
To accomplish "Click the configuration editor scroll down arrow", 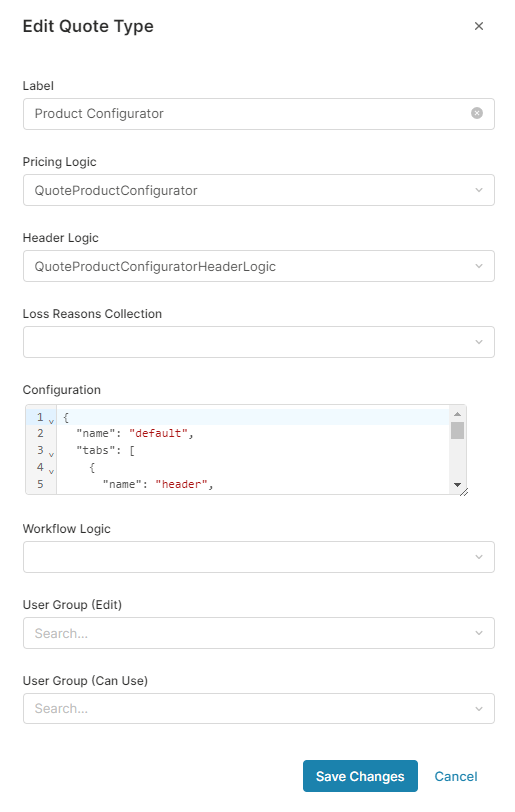I will pyautogui.click(x=457, y=485).
